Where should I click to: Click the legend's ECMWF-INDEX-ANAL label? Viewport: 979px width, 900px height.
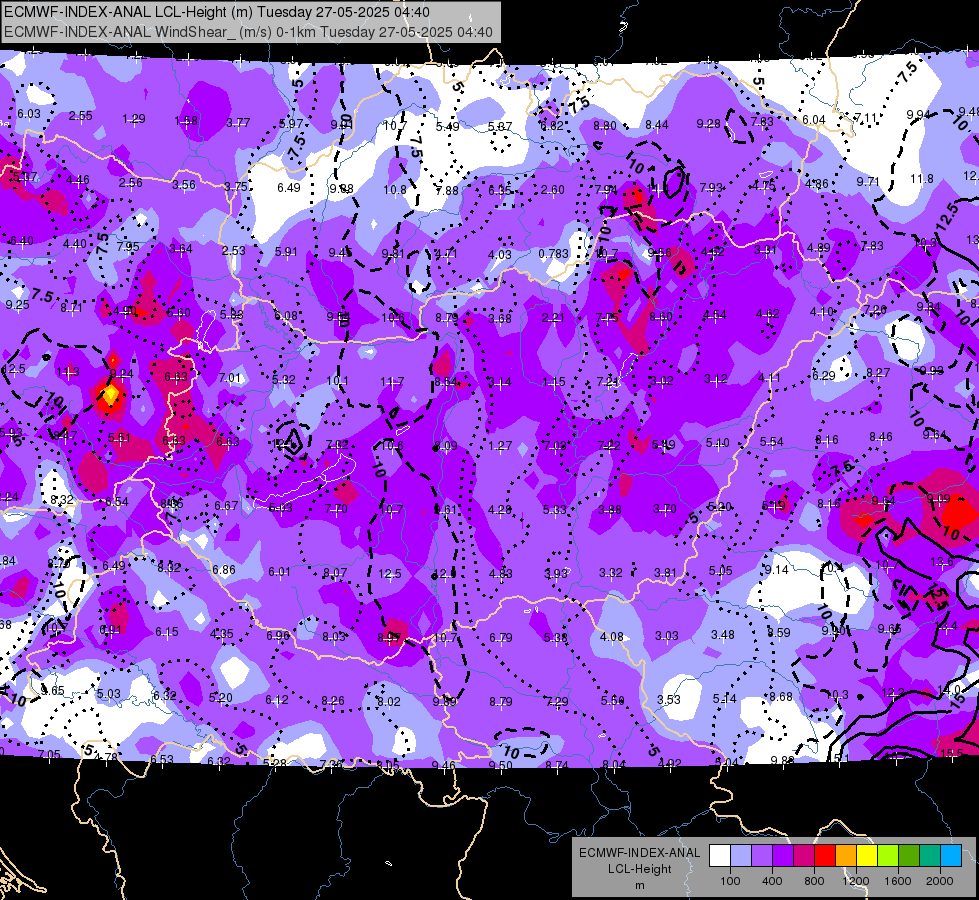(x=639, y=853)
